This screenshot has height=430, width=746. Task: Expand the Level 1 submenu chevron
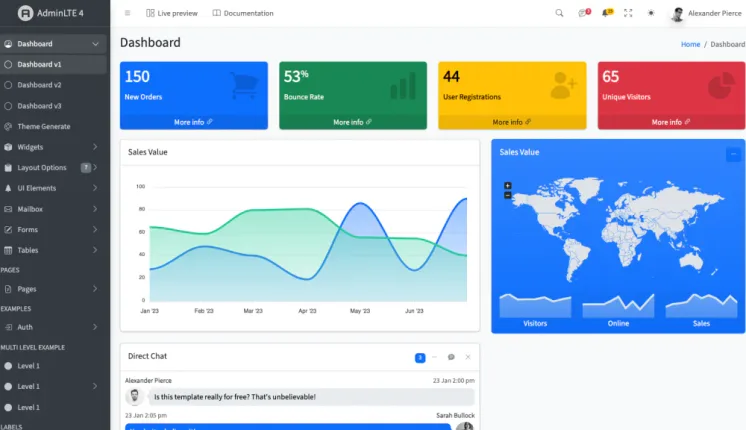point(95,386)
